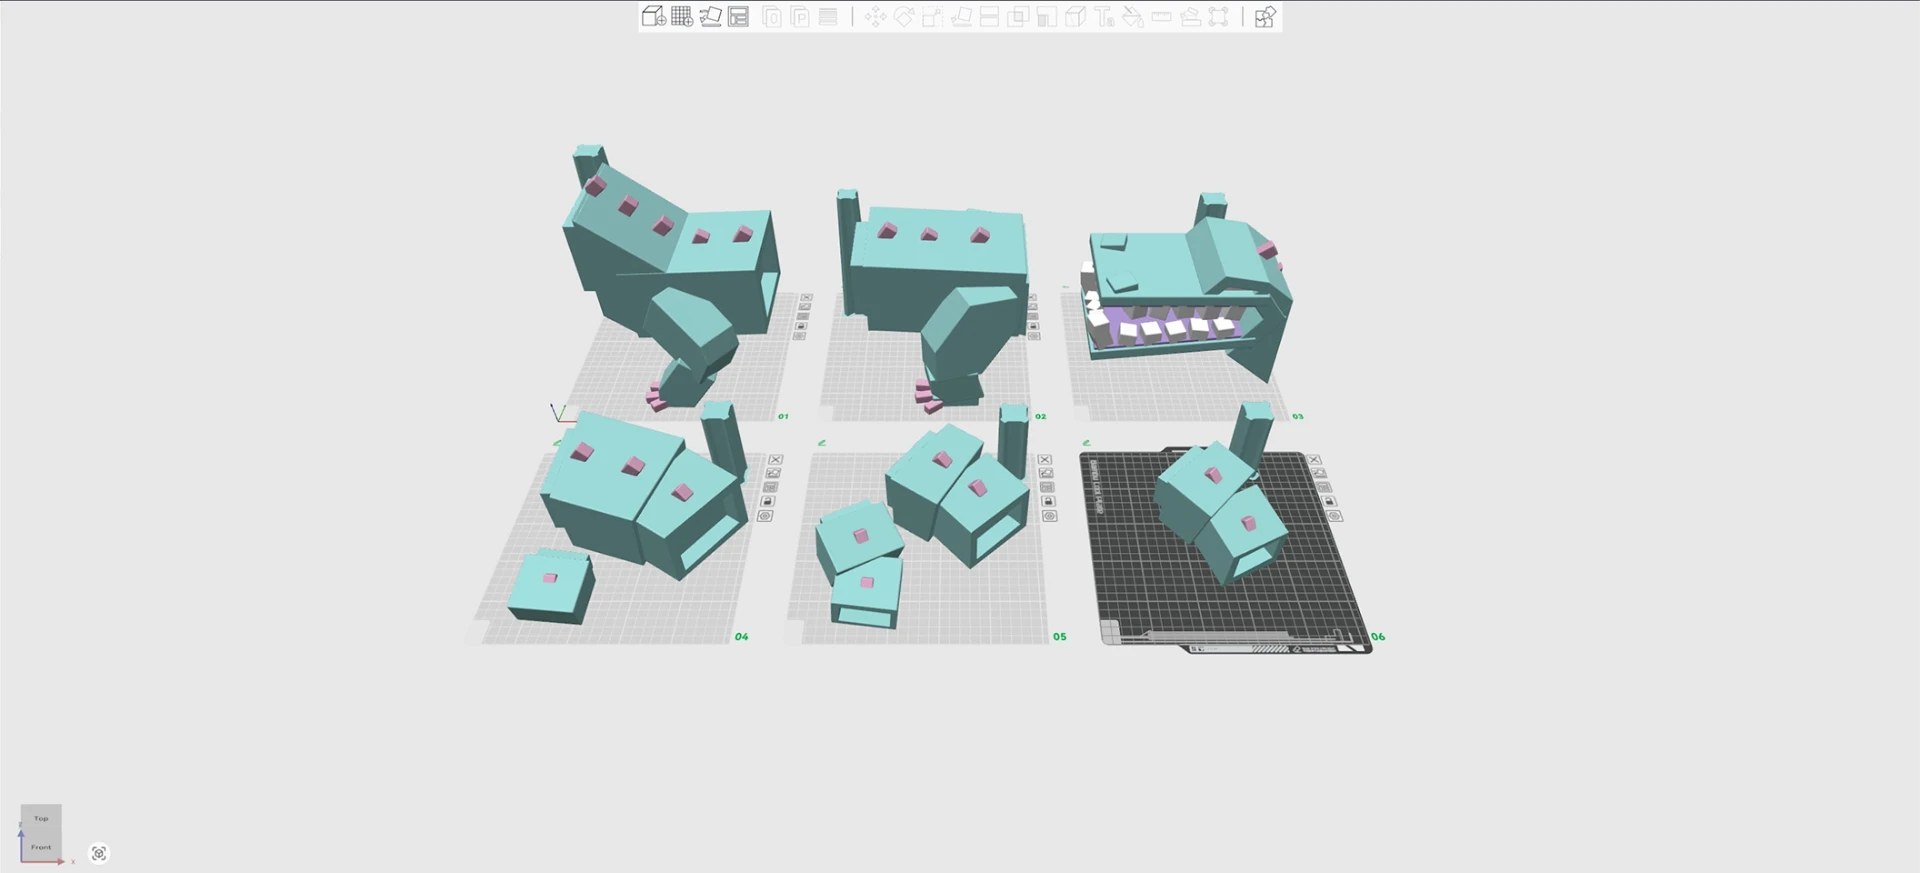The height and width of the screenshot is (873, 1920).
Task: Select the Text Shape tool
Action: click(x=1104, y=16)
